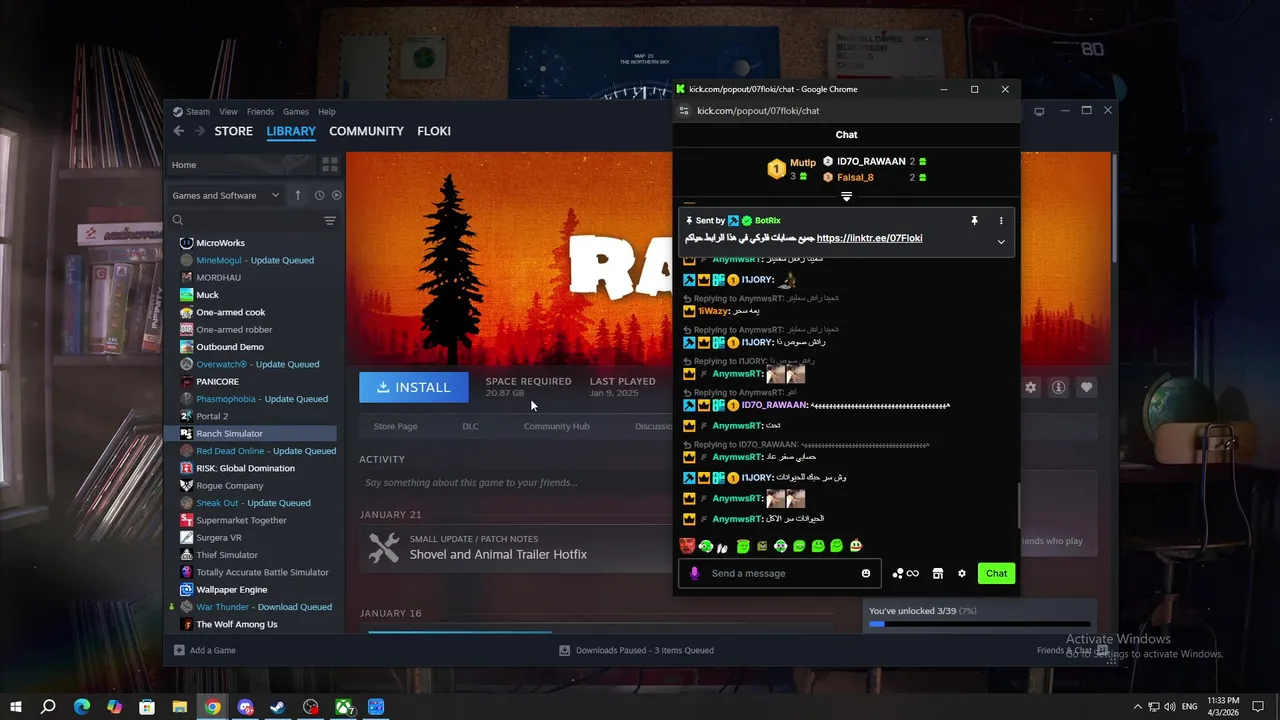Image resolution: width=1280 pixels, height=720 pixels.
Task: Click ID7O_RAWAAN name in chat leaderboard
Action: click(x=871, y=161)
